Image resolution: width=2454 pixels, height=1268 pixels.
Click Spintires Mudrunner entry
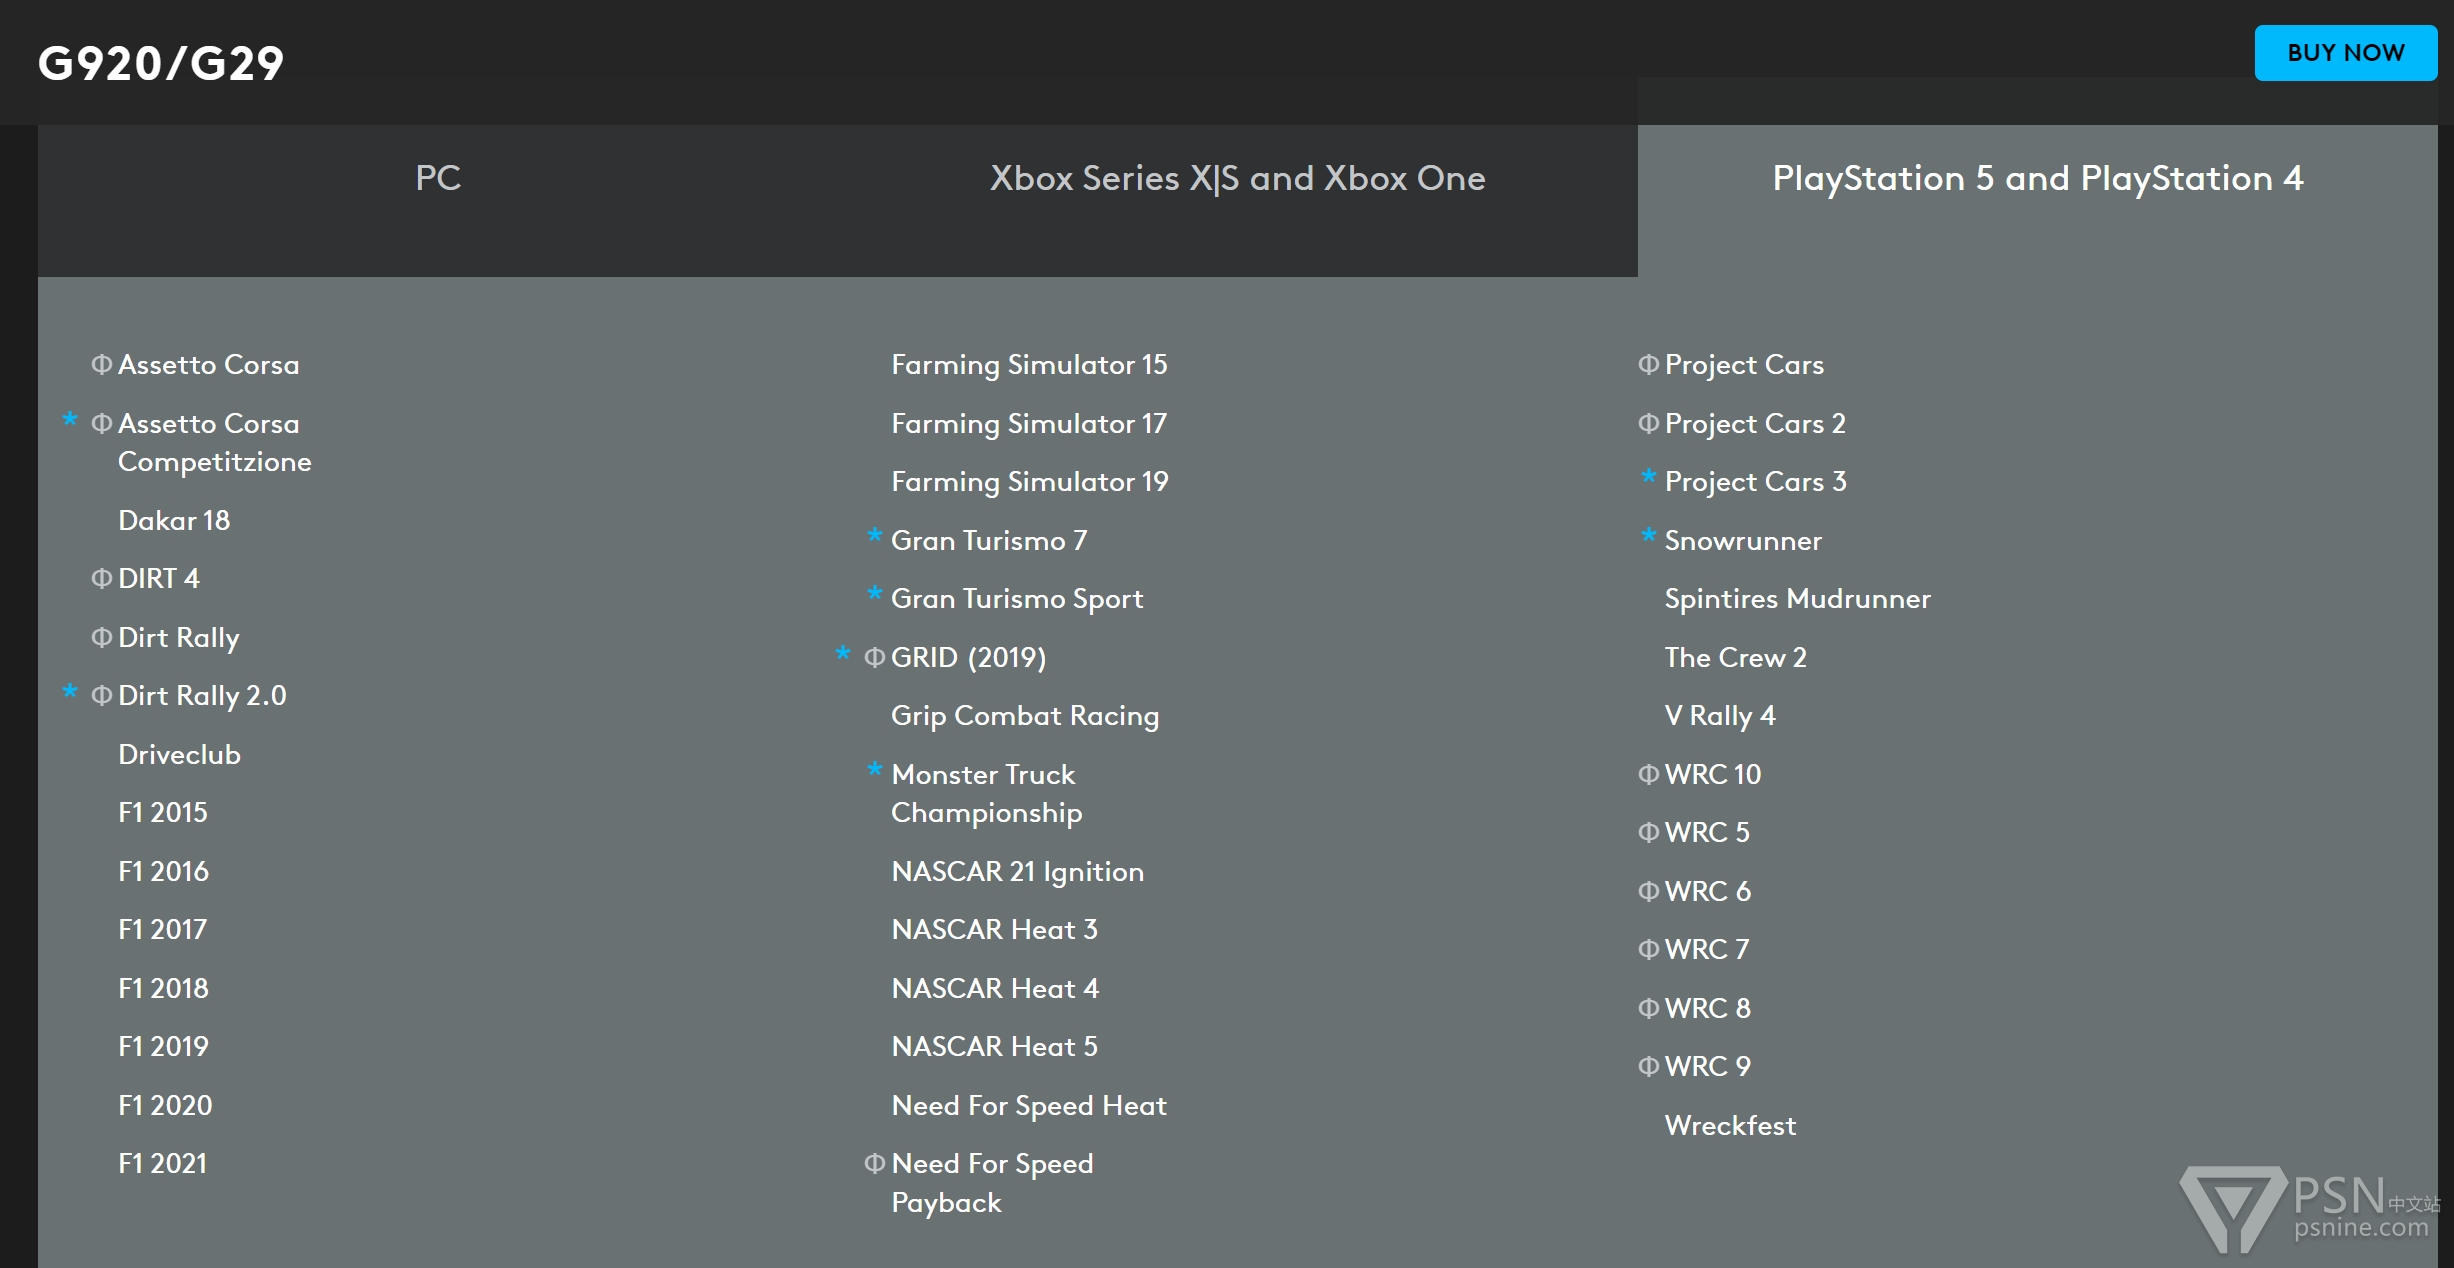pyautogui.click(x=1798, y=600)
